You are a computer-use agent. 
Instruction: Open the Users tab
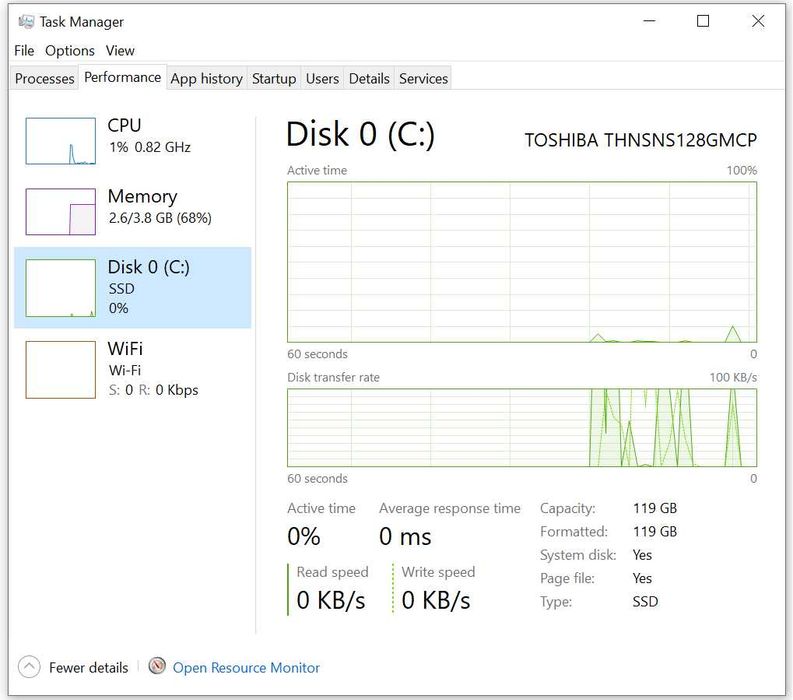pyautogui.click(x=323, y=78)
